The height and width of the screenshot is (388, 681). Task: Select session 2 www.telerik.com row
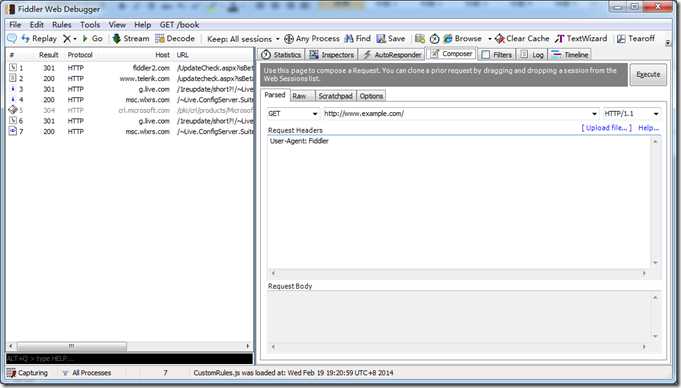click(x=130, y=79)
